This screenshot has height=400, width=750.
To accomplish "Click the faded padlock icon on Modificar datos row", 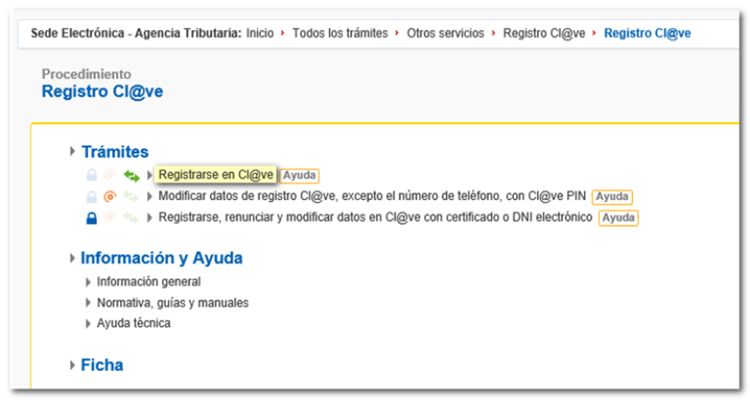I will [x=92, y=197].
